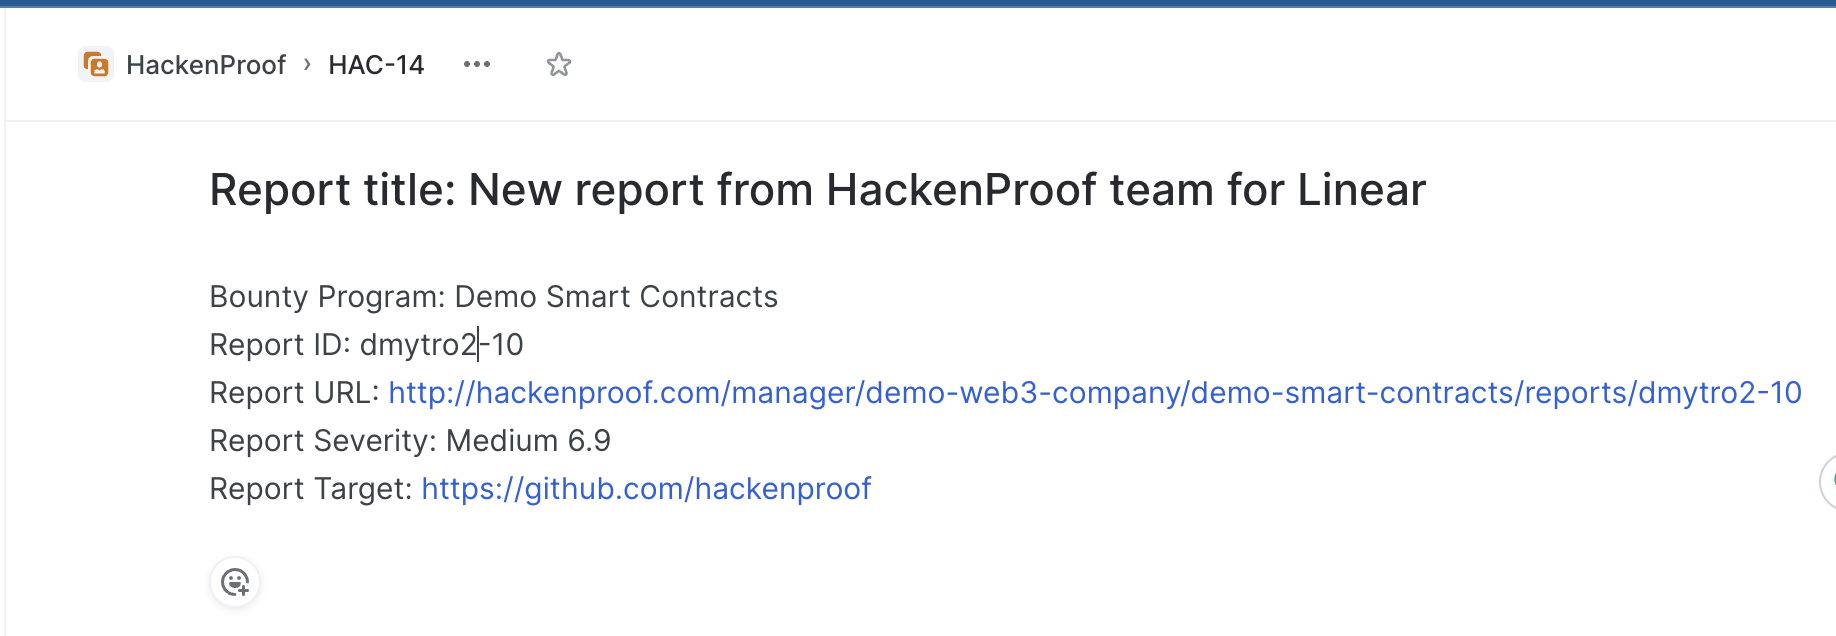Screen dimensions: 1836x636
Task: Open the issue options ellipsis menu
Action: point(477,65)
